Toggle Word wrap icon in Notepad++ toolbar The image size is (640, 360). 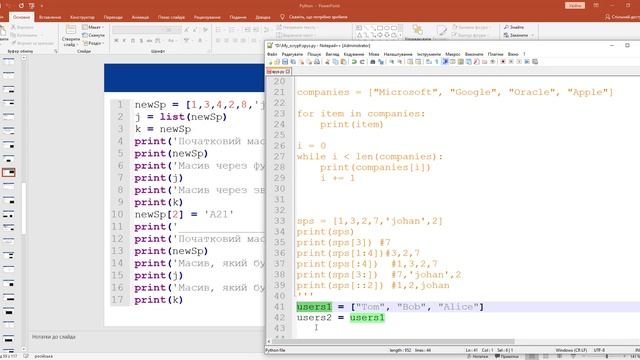click(x=428, y=62)
